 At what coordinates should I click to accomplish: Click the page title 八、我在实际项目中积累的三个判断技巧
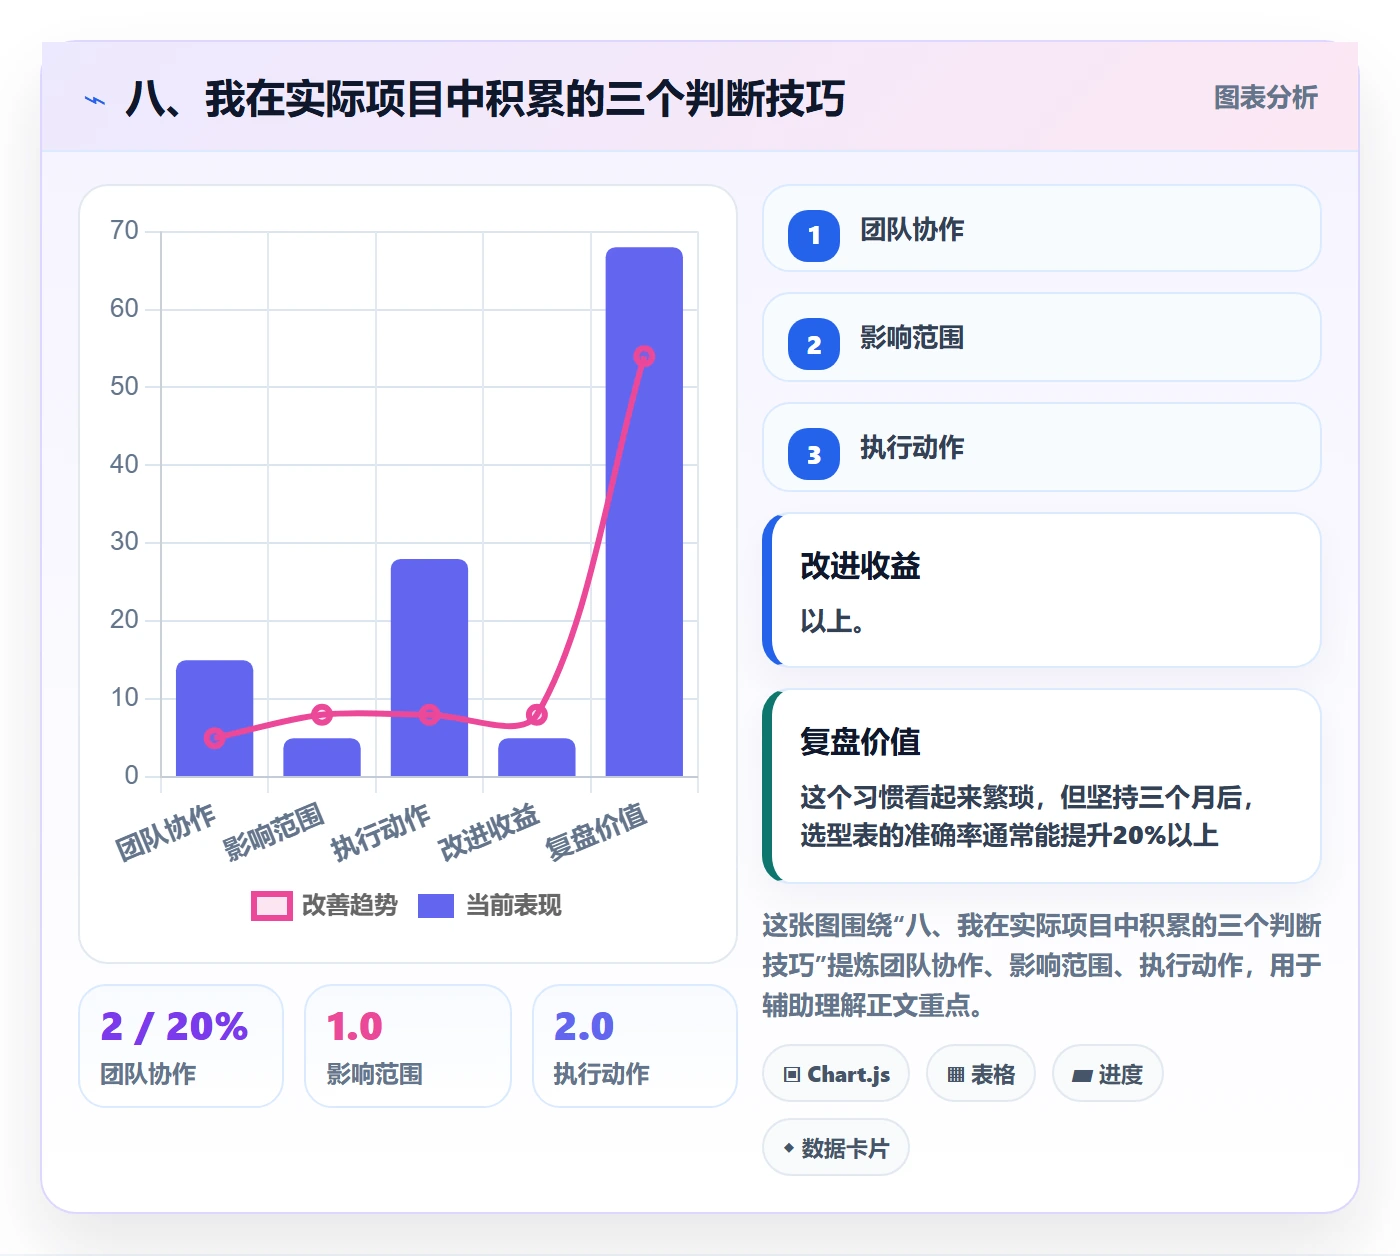click(485, 99)
